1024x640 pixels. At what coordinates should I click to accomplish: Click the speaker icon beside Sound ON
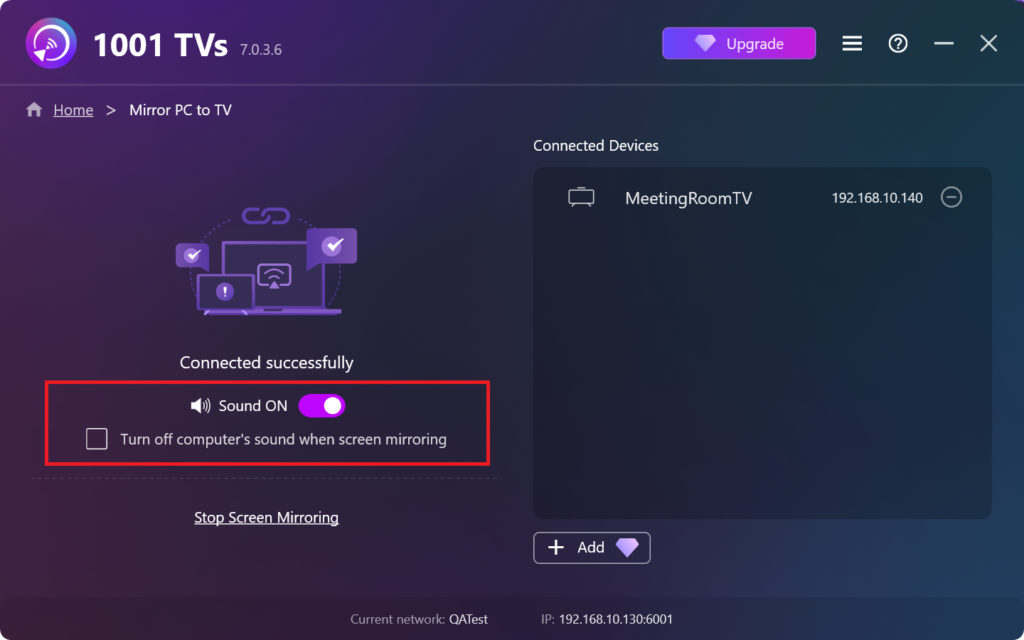click(200, 406)
